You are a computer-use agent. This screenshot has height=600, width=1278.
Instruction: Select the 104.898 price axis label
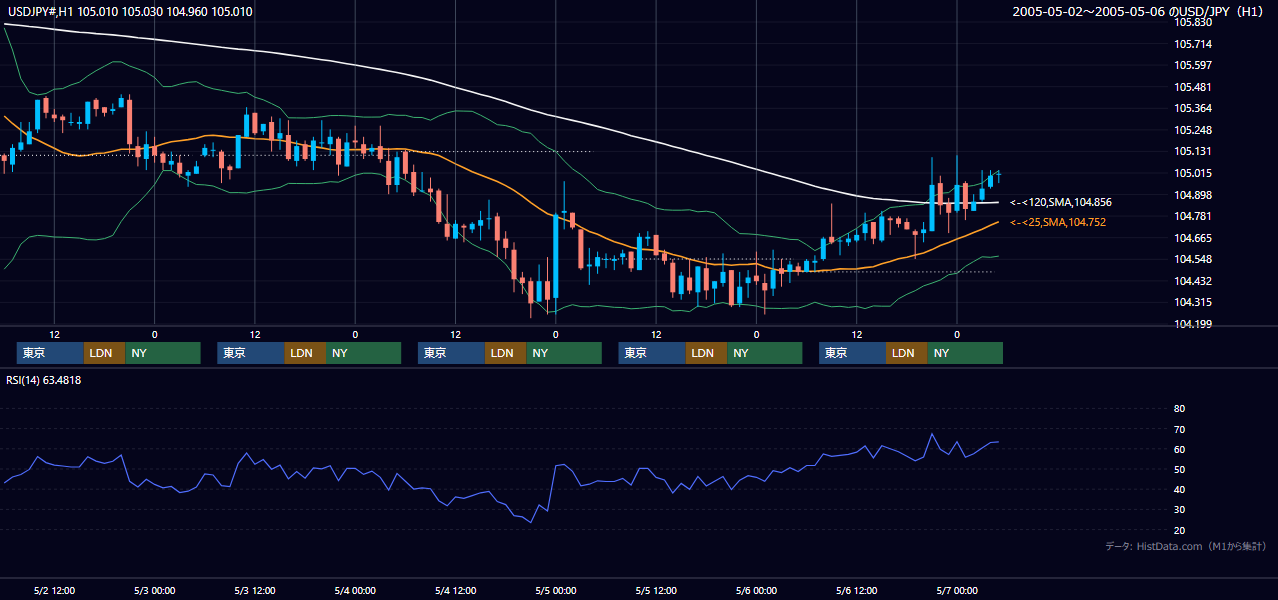1193,195
